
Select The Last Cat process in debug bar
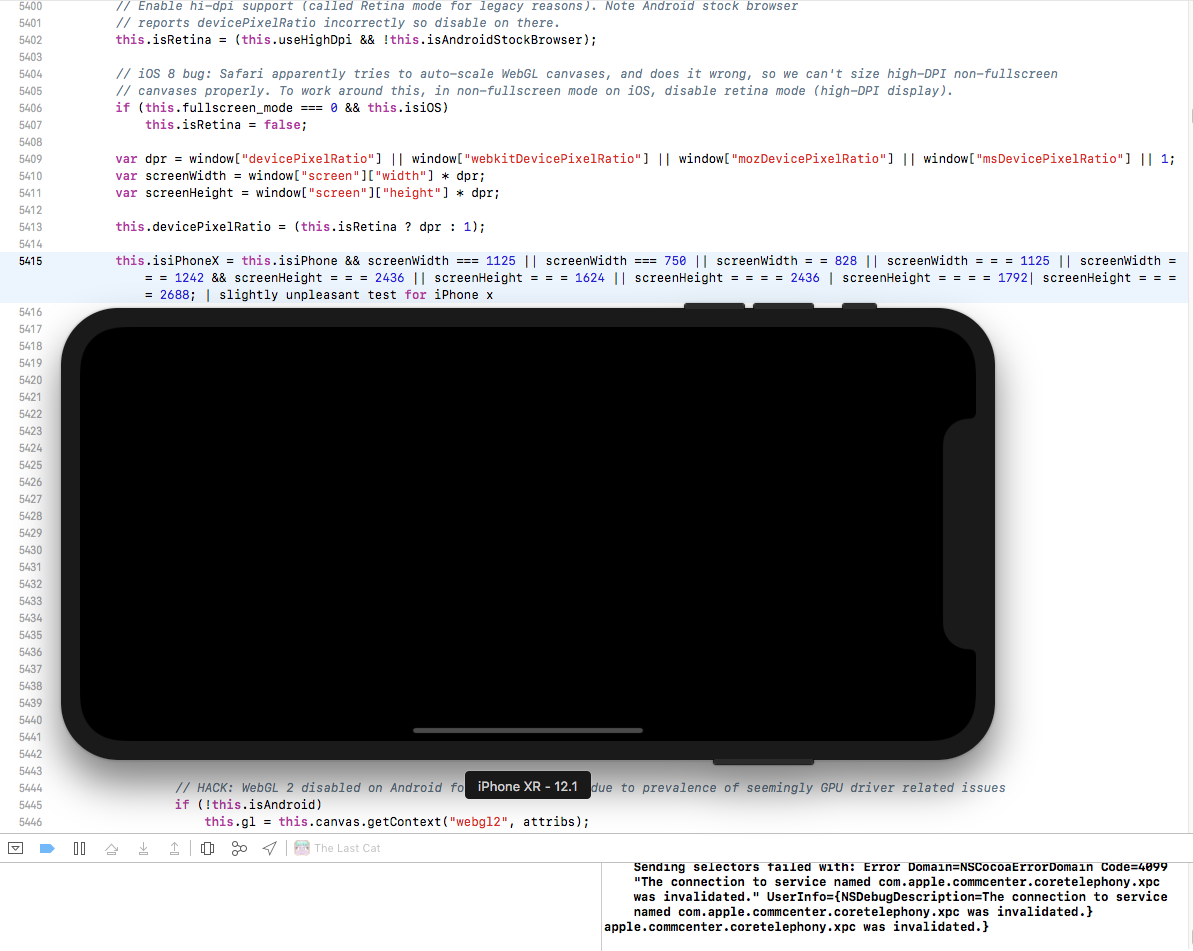338,848
